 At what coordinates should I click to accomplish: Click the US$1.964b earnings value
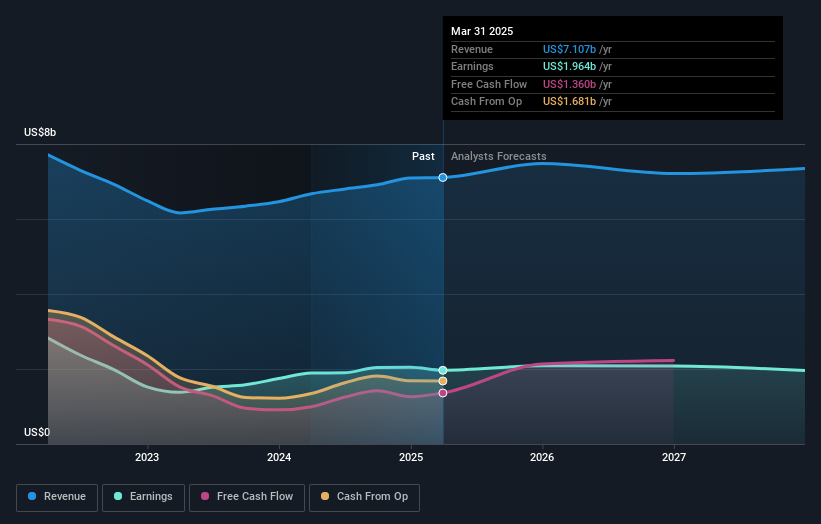click(569, 66)
